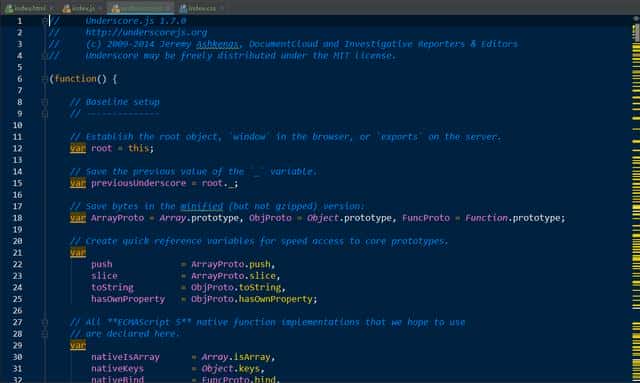The image size is (640, 383).
Task: Click Object.keys on line 31
Action: coord(231,369)
